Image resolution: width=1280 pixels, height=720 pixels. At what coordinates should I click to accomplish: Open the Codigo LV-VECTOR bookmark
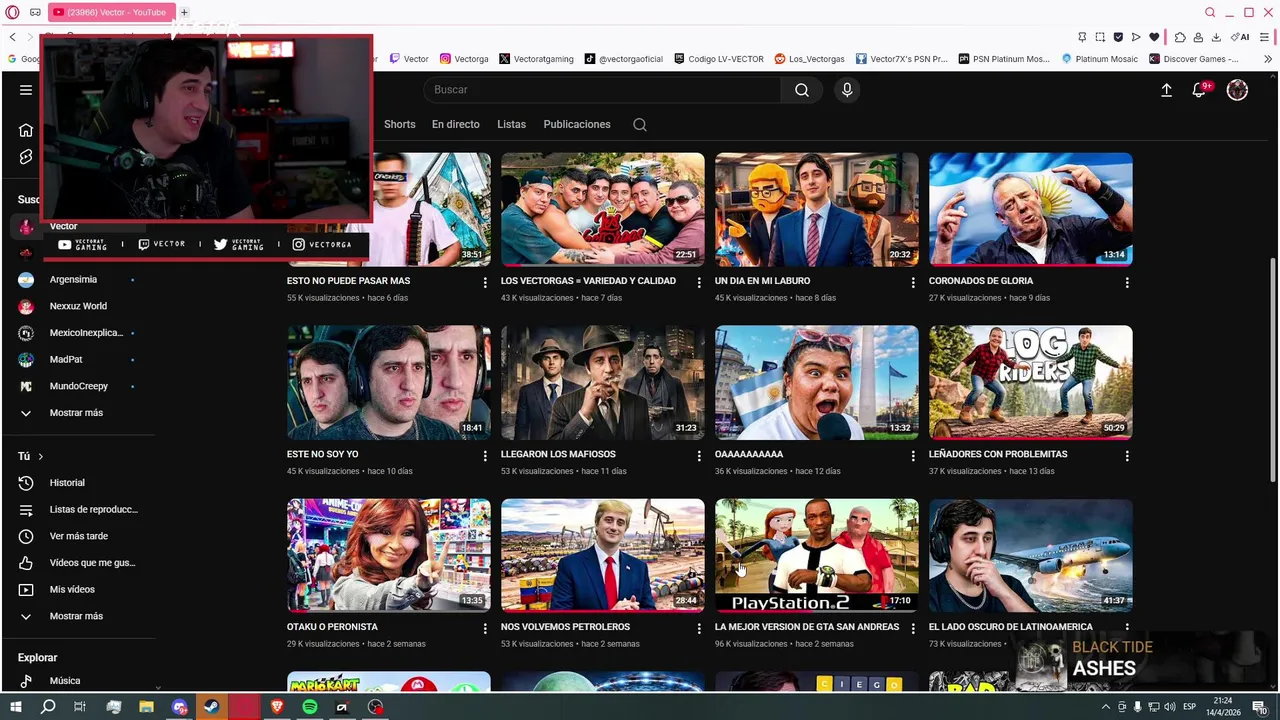[x=719, y=59]
